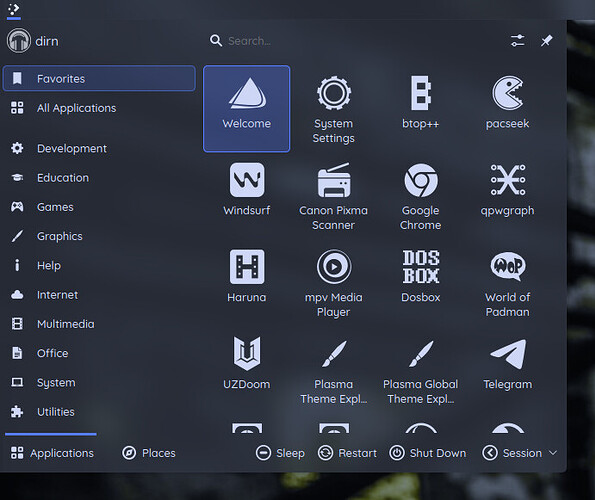Image resolution: width=595 pixels, height=500 pixels.
Task: Click the dirn user avatar
Action: 19,41
